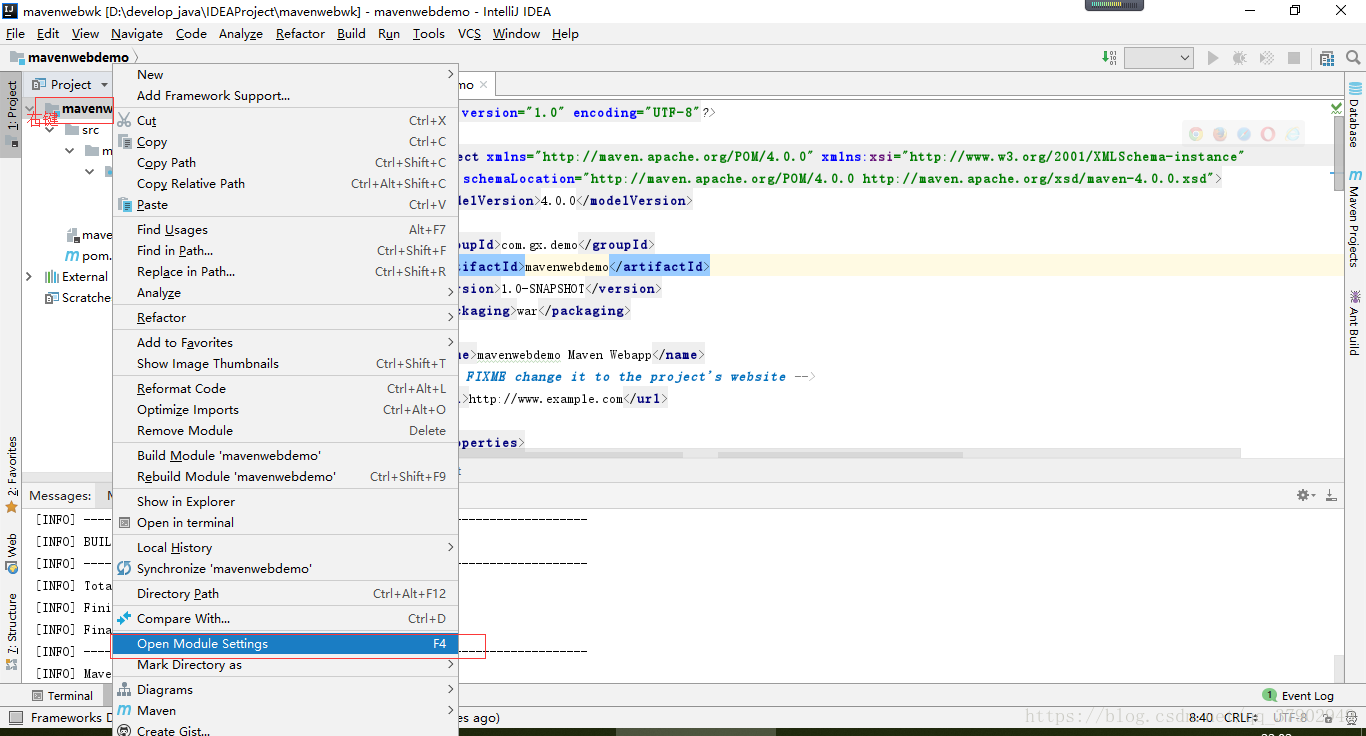Click the Messages: tab label
This screenshot has width=1366, height=736.
pos(60,496)
